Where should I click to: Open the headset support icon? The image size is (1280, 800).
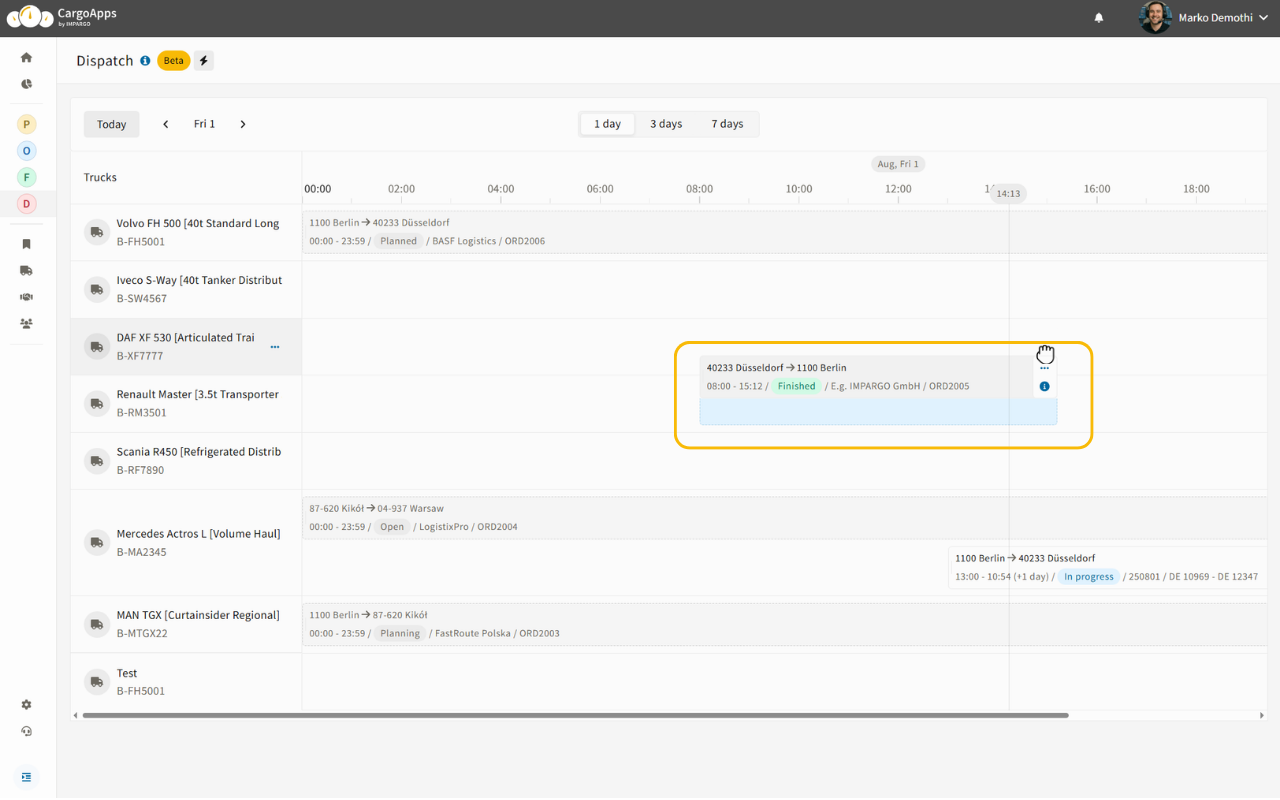[26, 731]
